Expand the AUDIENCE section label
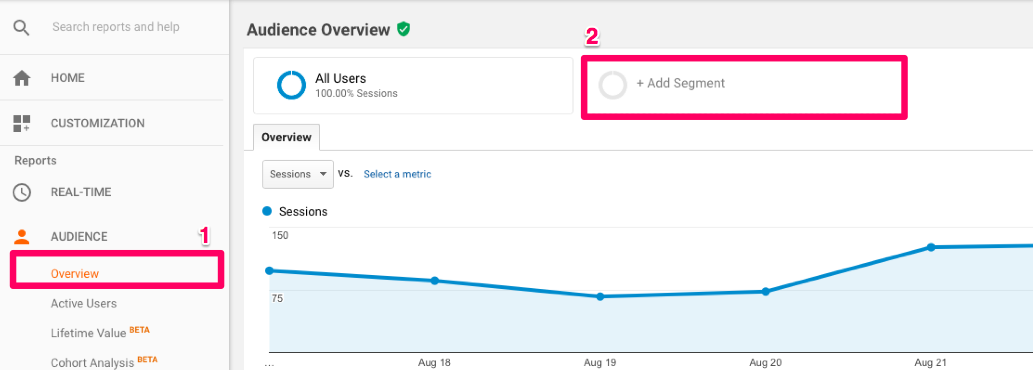 [79, 236]
